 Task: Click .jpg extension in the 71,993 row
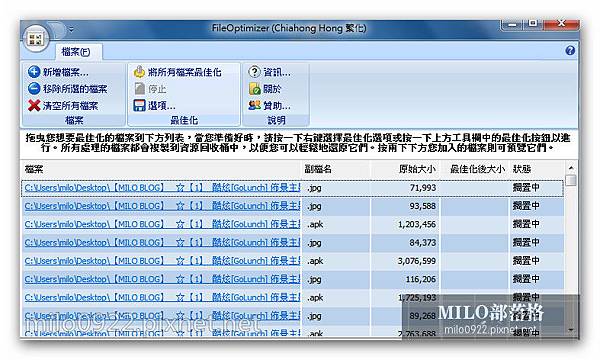point(314,188)
